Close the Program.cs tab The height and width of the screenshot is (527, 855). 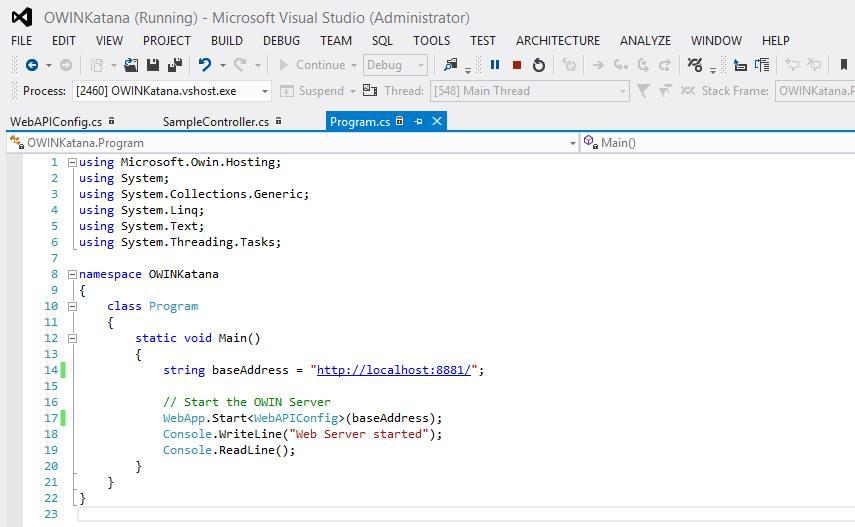click(437, 121)
